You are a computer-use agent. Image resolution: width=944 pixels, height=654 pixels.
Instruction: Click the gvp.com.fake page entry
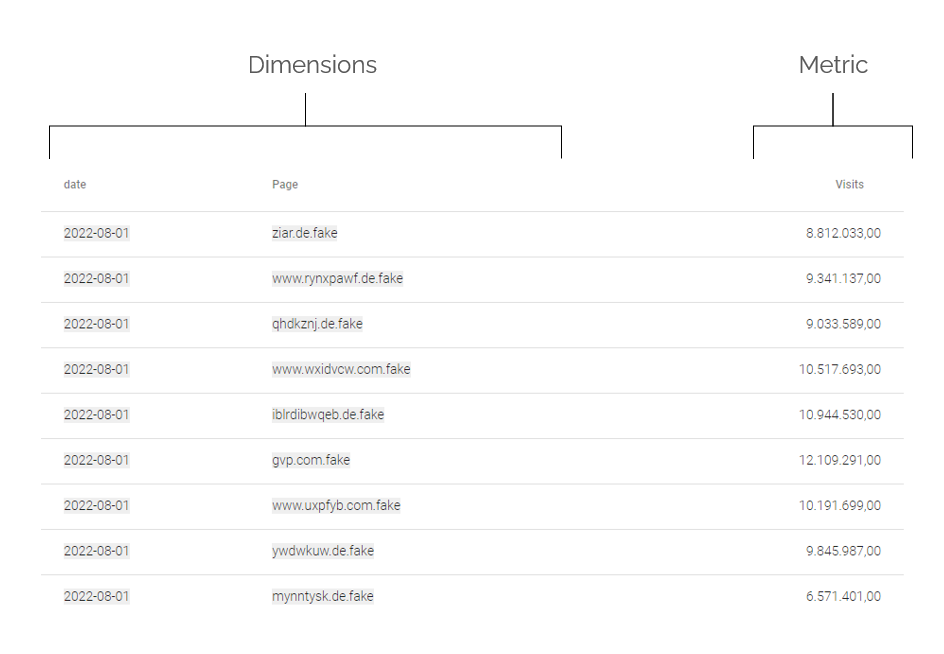(311, 460)
